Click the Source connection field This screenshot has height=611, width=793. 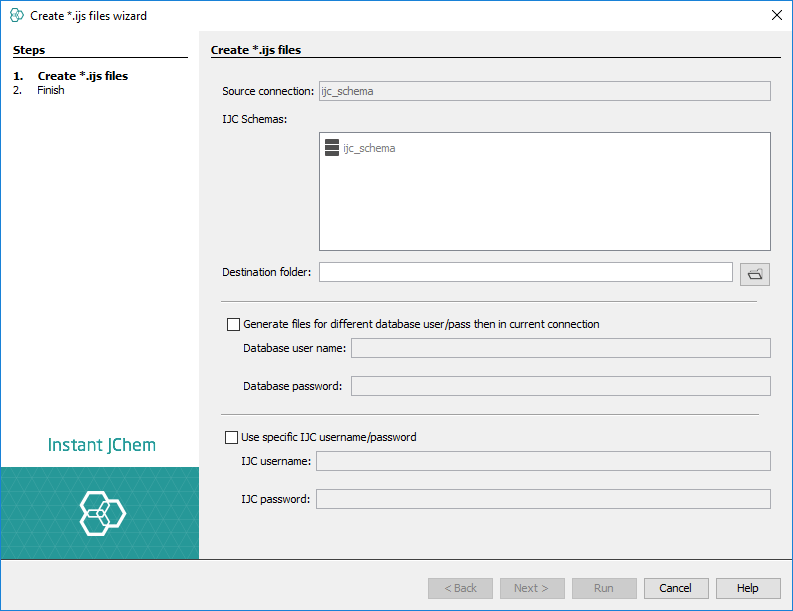click(x=544, y=91)
